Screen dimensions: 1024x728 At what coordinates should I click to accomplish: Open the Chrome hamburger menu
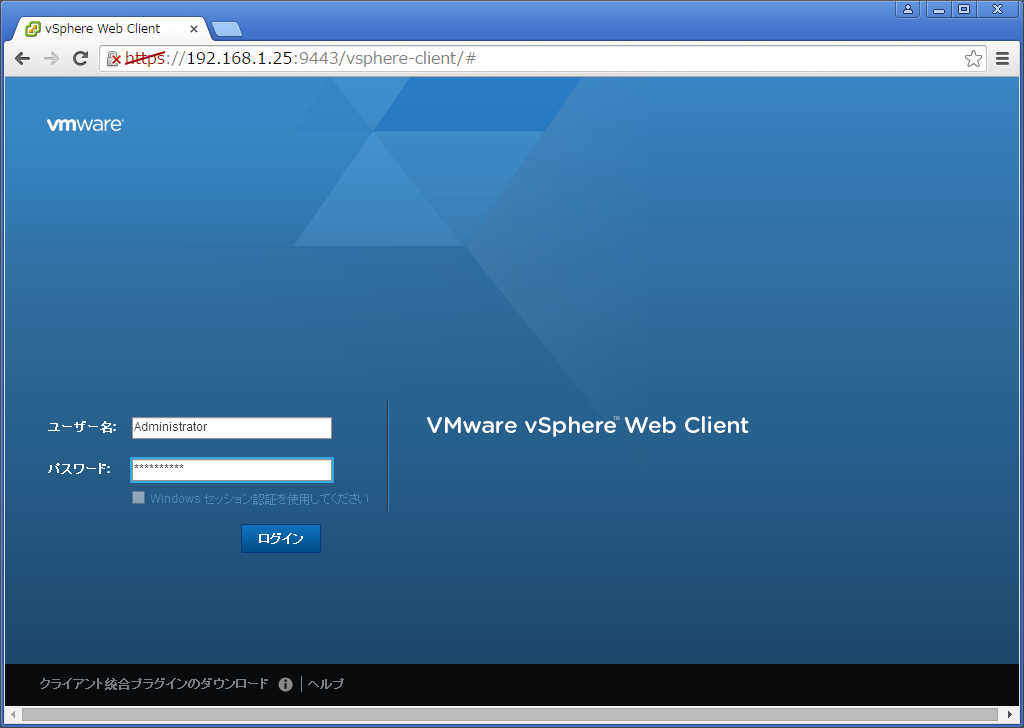1002,59
